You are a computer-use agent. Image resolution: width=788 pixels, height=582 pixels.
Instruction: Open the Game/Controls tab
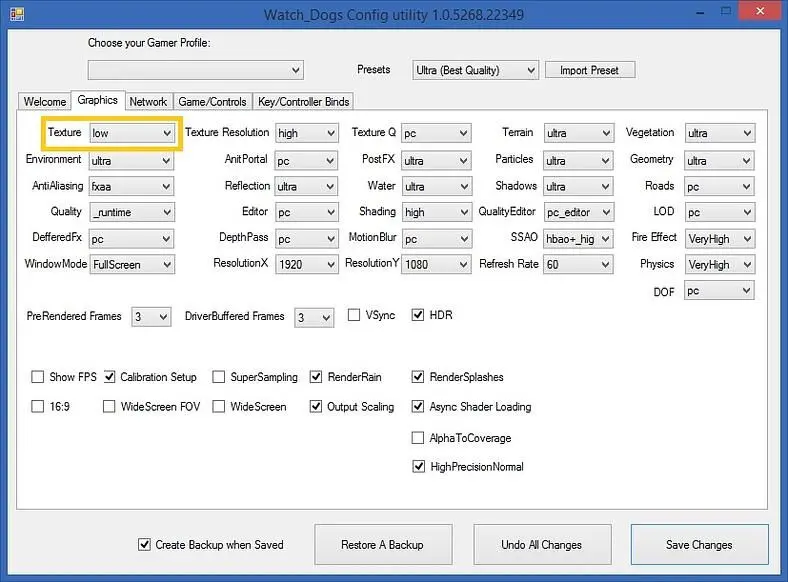click(x=213, y=102)
